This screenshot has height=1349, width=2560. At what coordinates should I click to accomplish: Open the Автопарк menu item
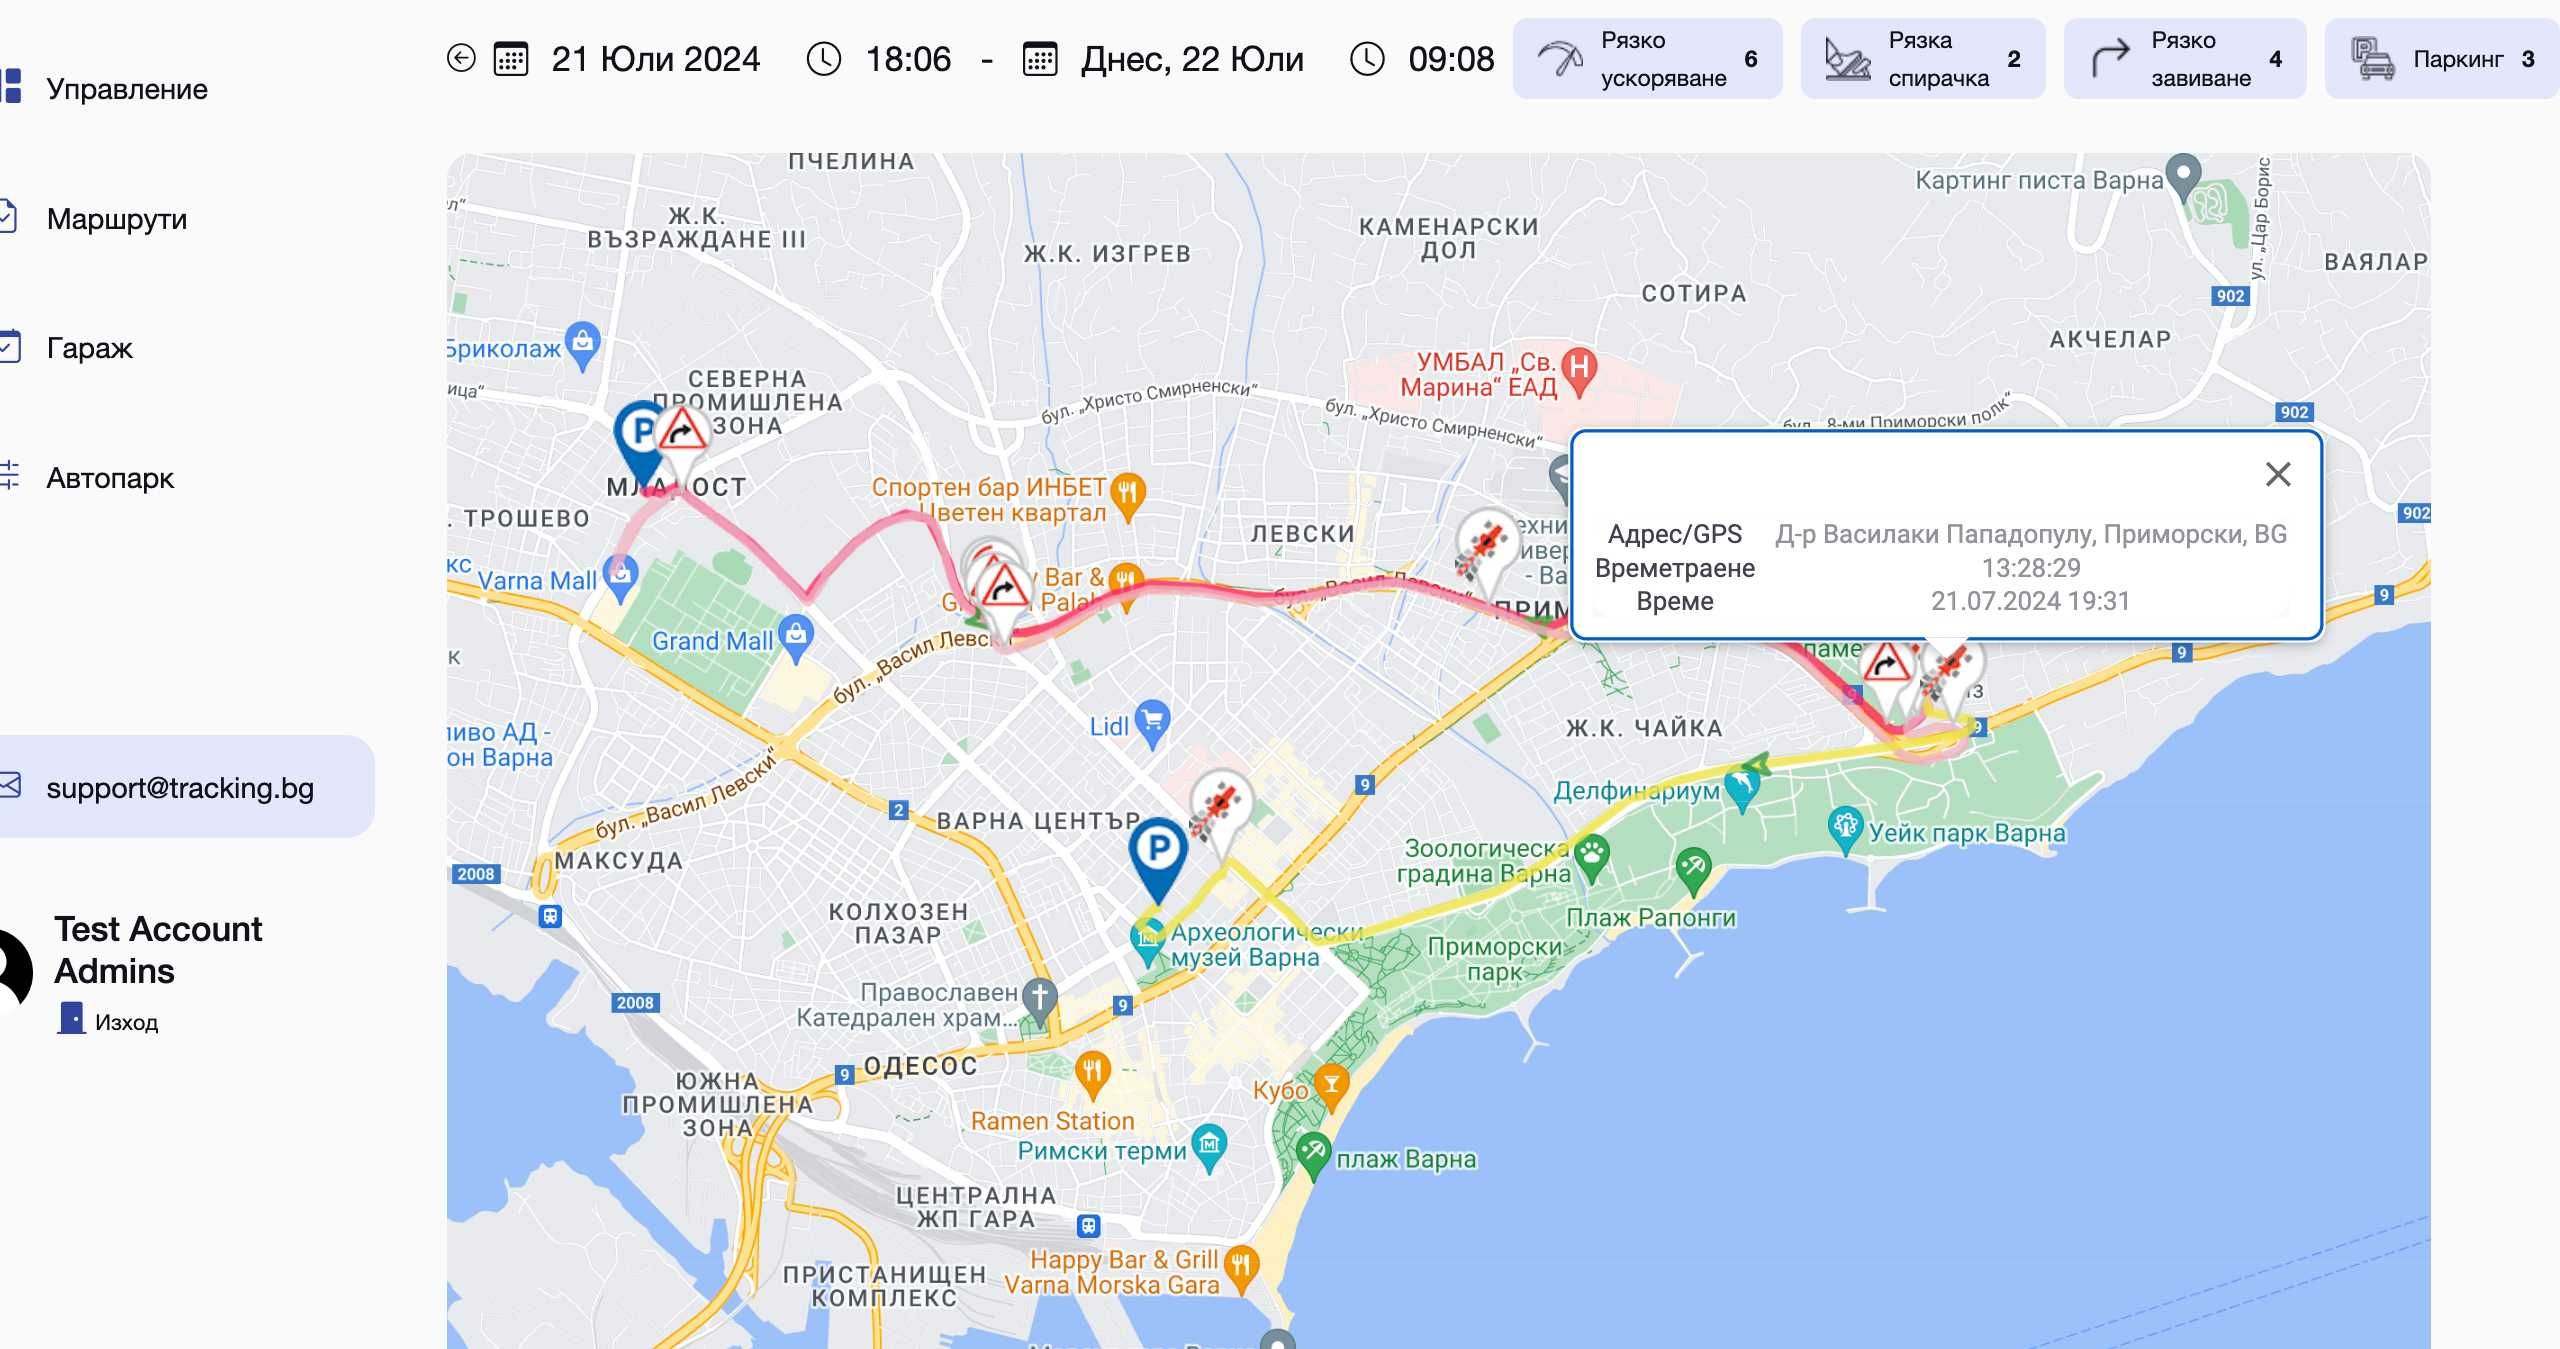(x=110, y=478)
